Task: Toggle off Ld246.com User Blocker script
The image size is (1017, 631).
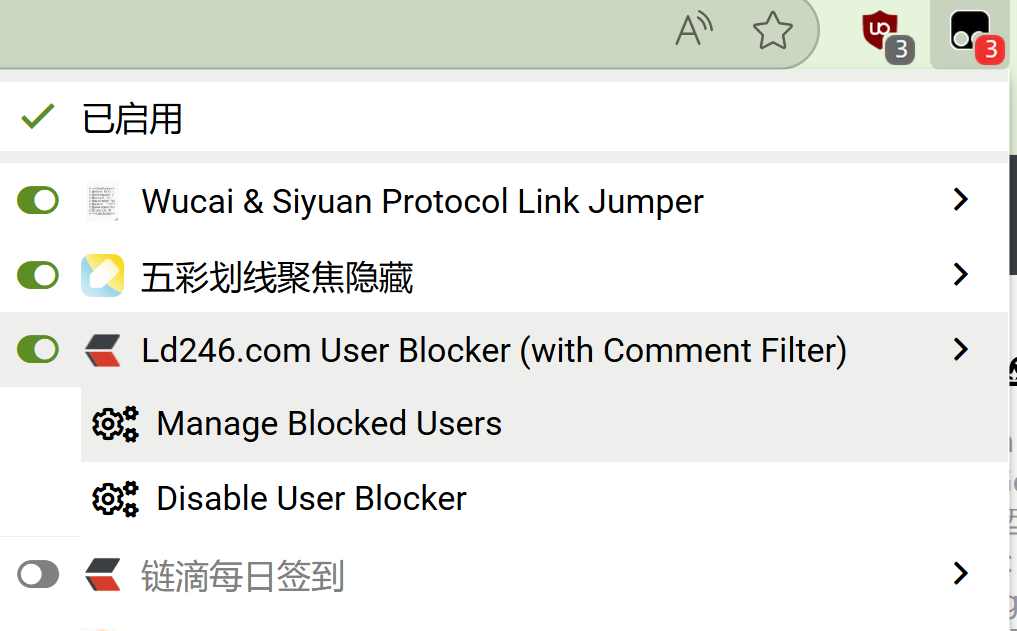Action: point(38,350)
